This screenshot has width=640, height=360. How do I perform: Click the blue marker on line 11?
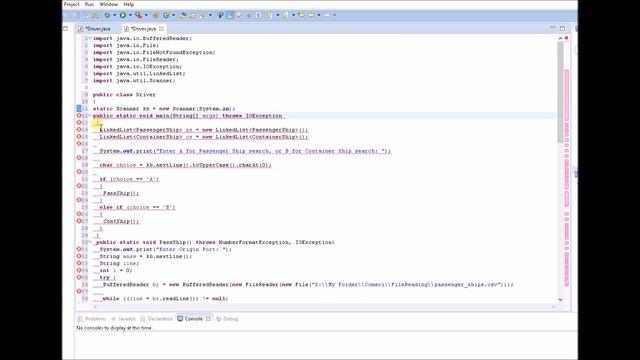pyautogui.click(x=79, y=109)
